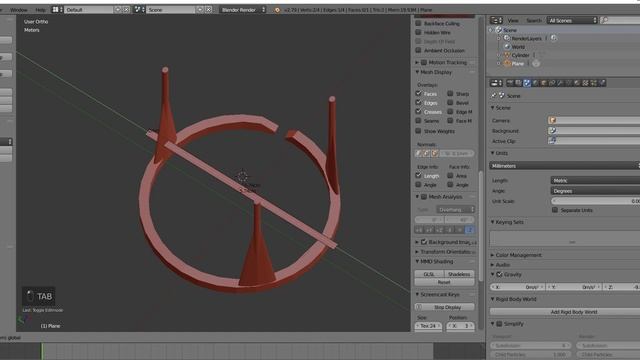Open the Render properties tab icon

pyautogui.click(x=510, y=83)
